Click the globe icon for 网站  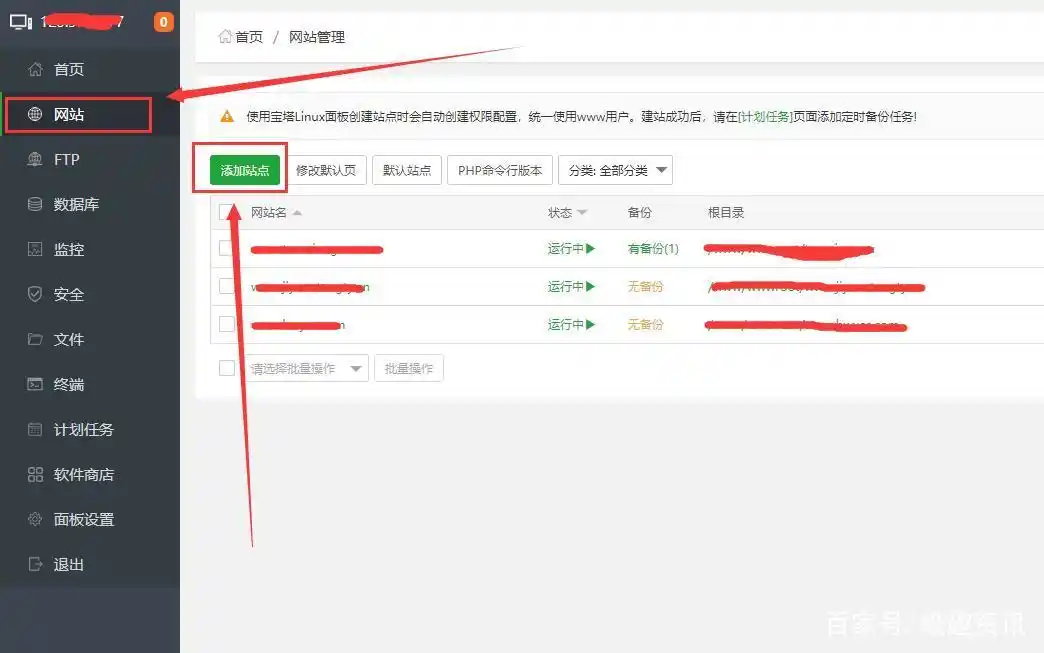click(x=36, y=115)
